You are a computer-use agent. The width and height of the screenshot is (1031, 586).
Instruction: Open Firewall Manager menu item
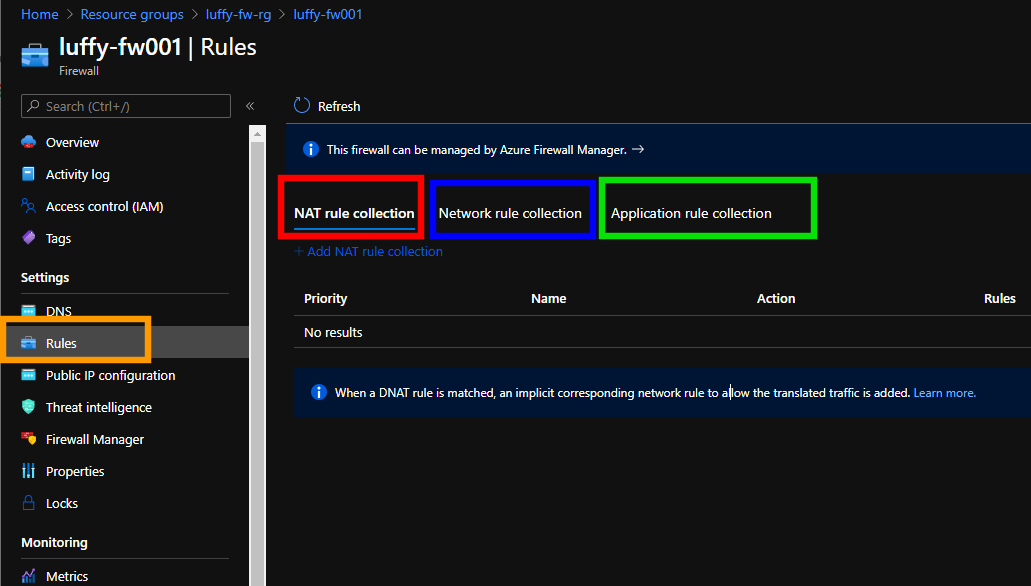coord(95,439)
